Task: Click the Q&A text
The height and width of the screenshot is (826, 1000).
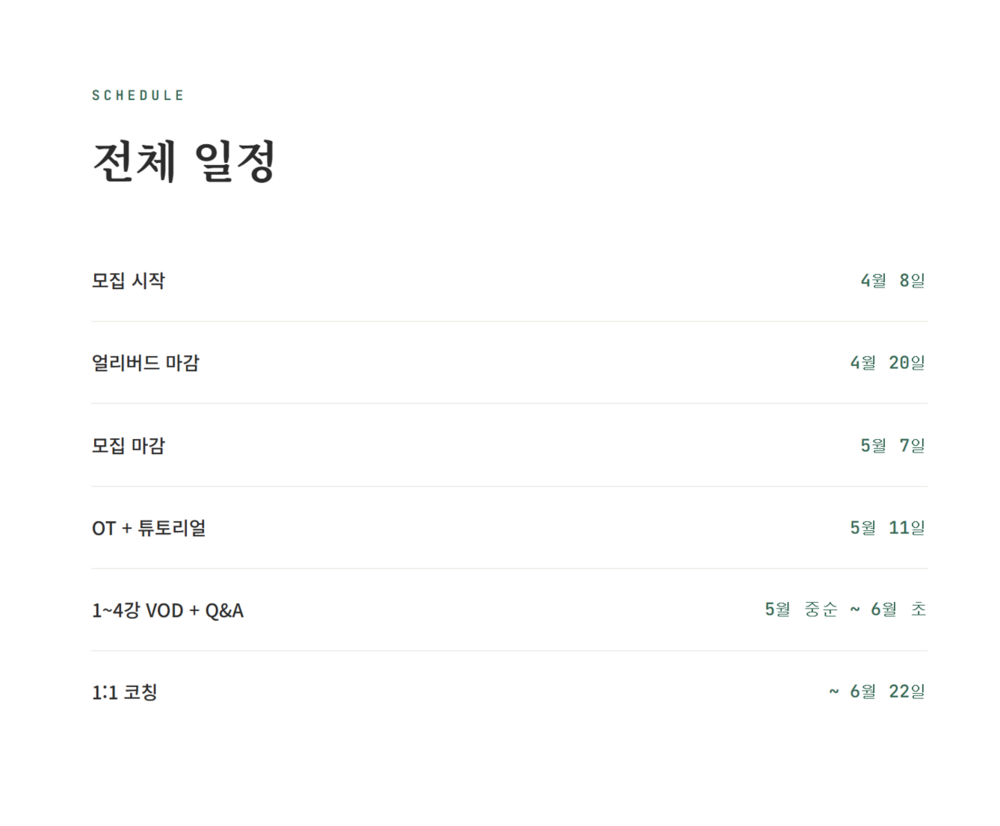Action: [224, 610]
